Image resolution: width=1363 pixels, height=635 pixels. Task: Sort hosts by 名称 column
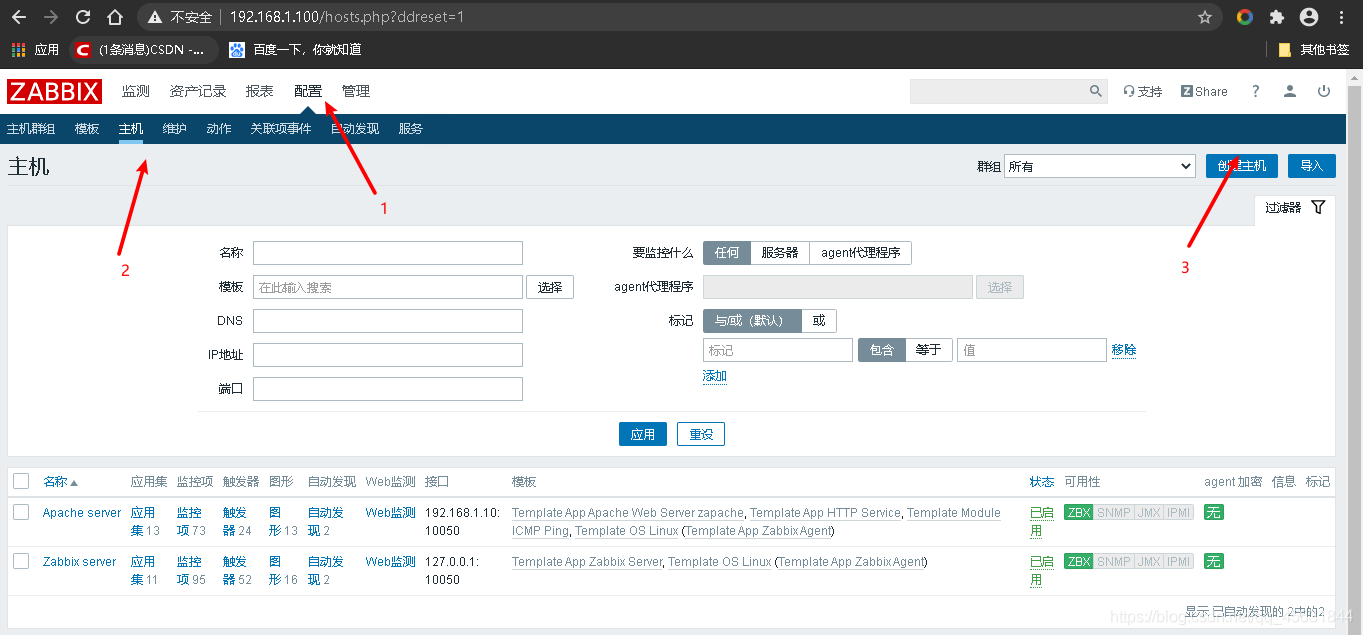pyautogui.click(x=60, y=481)
